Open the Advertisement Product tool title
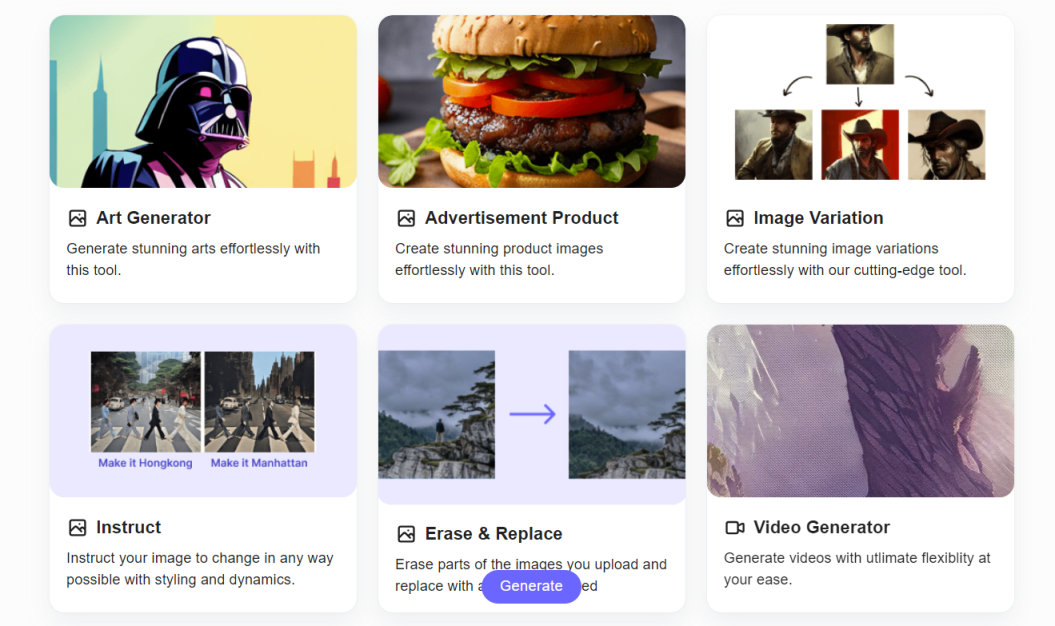This screenshot has width=1055, height=626. 521,218
